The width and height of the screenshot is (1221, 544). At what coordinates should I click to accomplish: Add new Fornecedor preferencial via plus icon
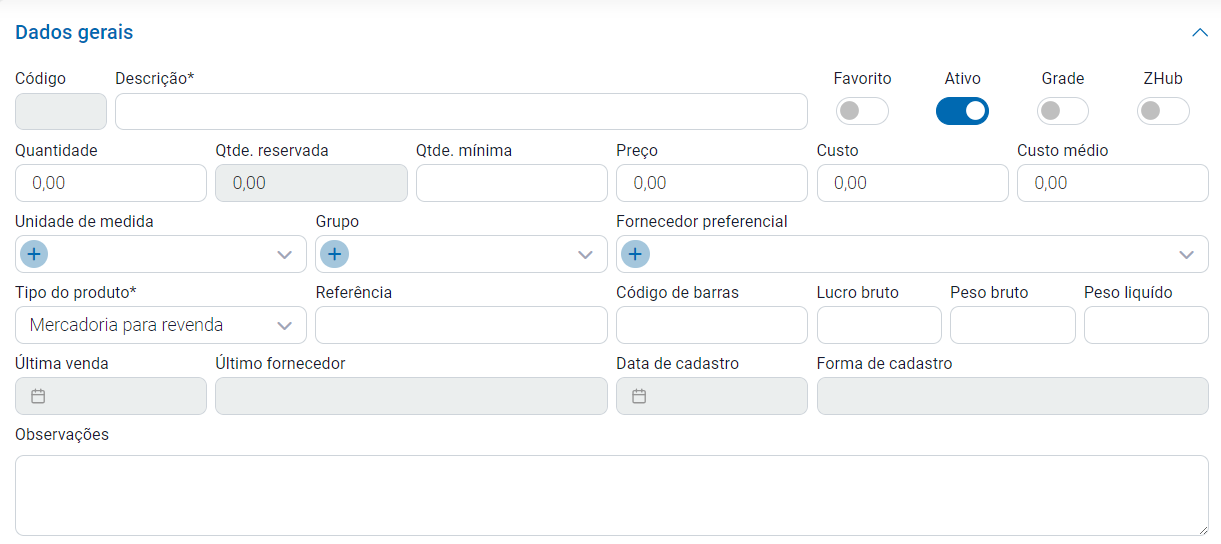coord(635,255)
